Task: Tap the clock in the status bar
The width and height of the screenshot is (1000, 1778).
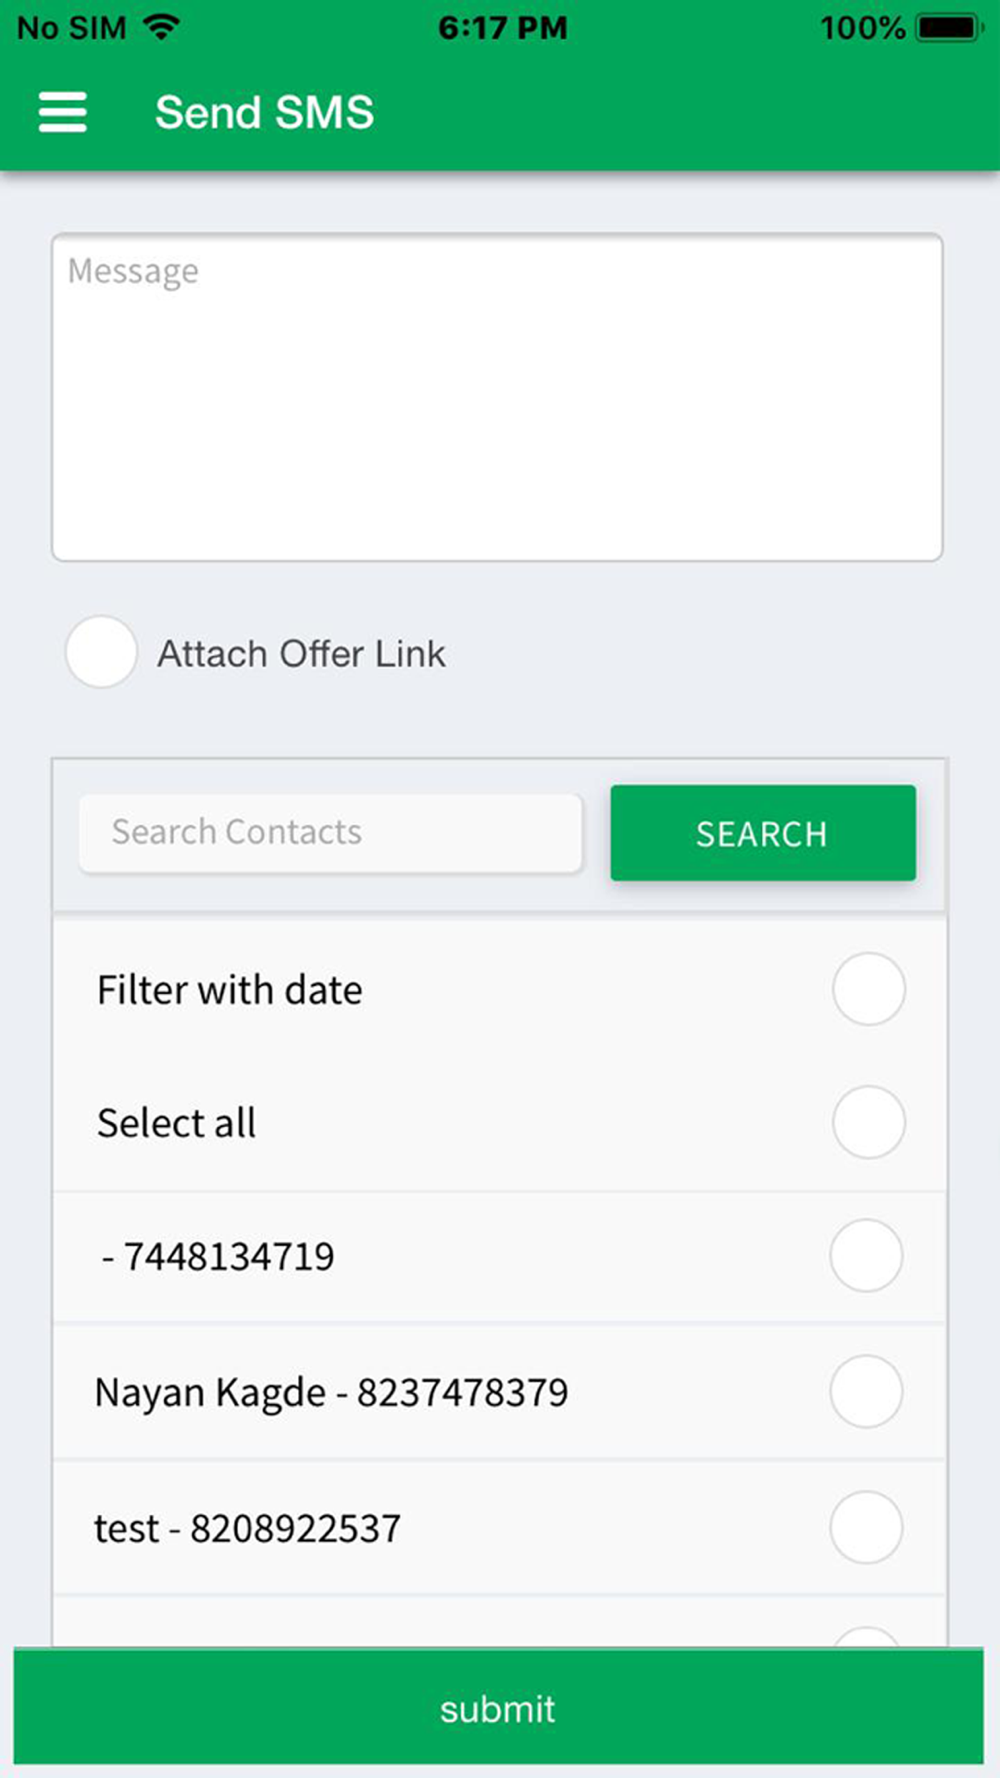Action: (502, 27)
